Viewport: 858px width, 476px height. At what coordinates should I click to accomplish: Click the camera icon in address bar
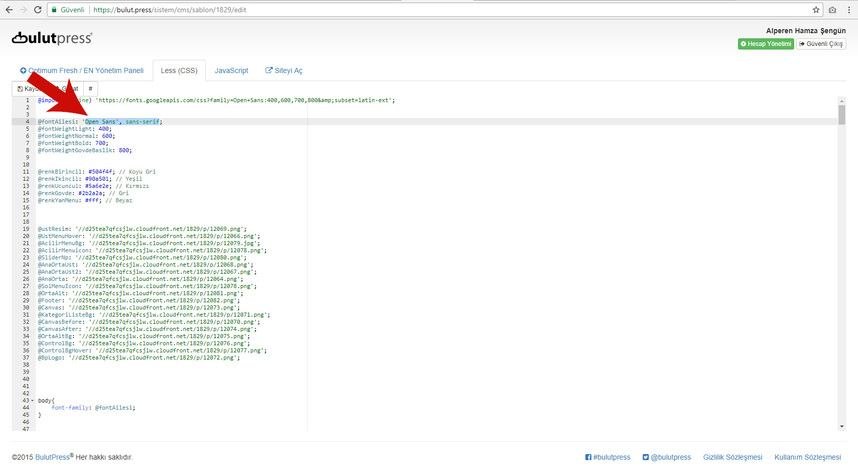point(832,9)
